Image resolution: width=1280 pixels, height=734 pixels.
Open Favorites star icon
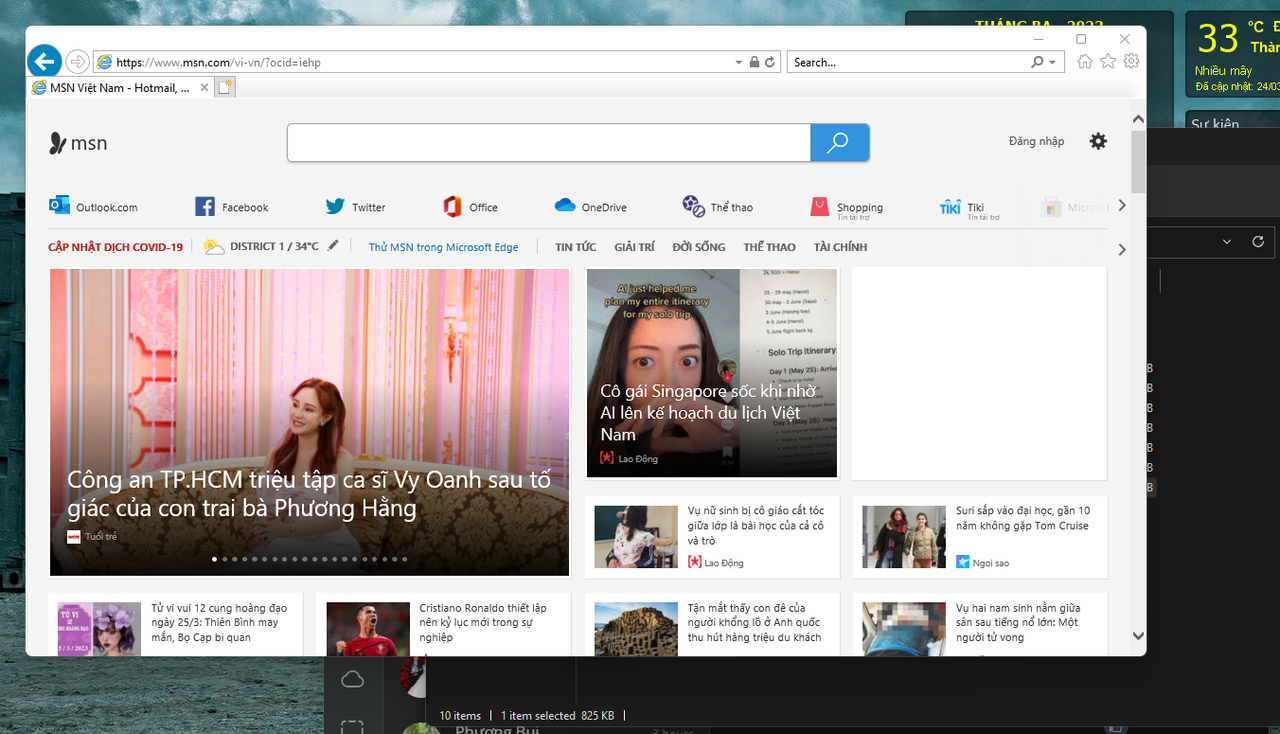[x=1108, y=62]
